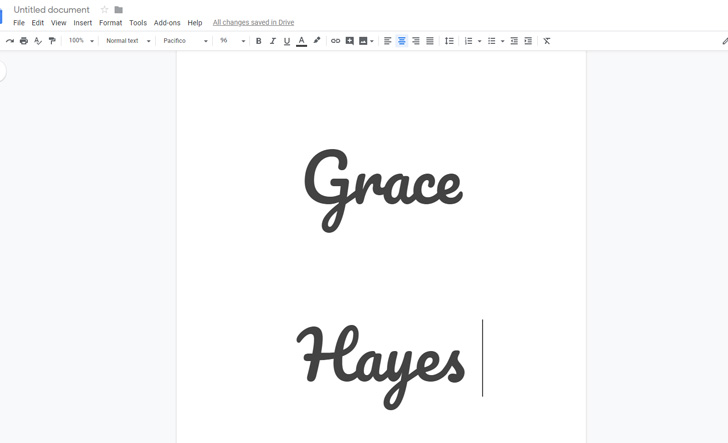Insert a link with the chain icon

[335, 41]
